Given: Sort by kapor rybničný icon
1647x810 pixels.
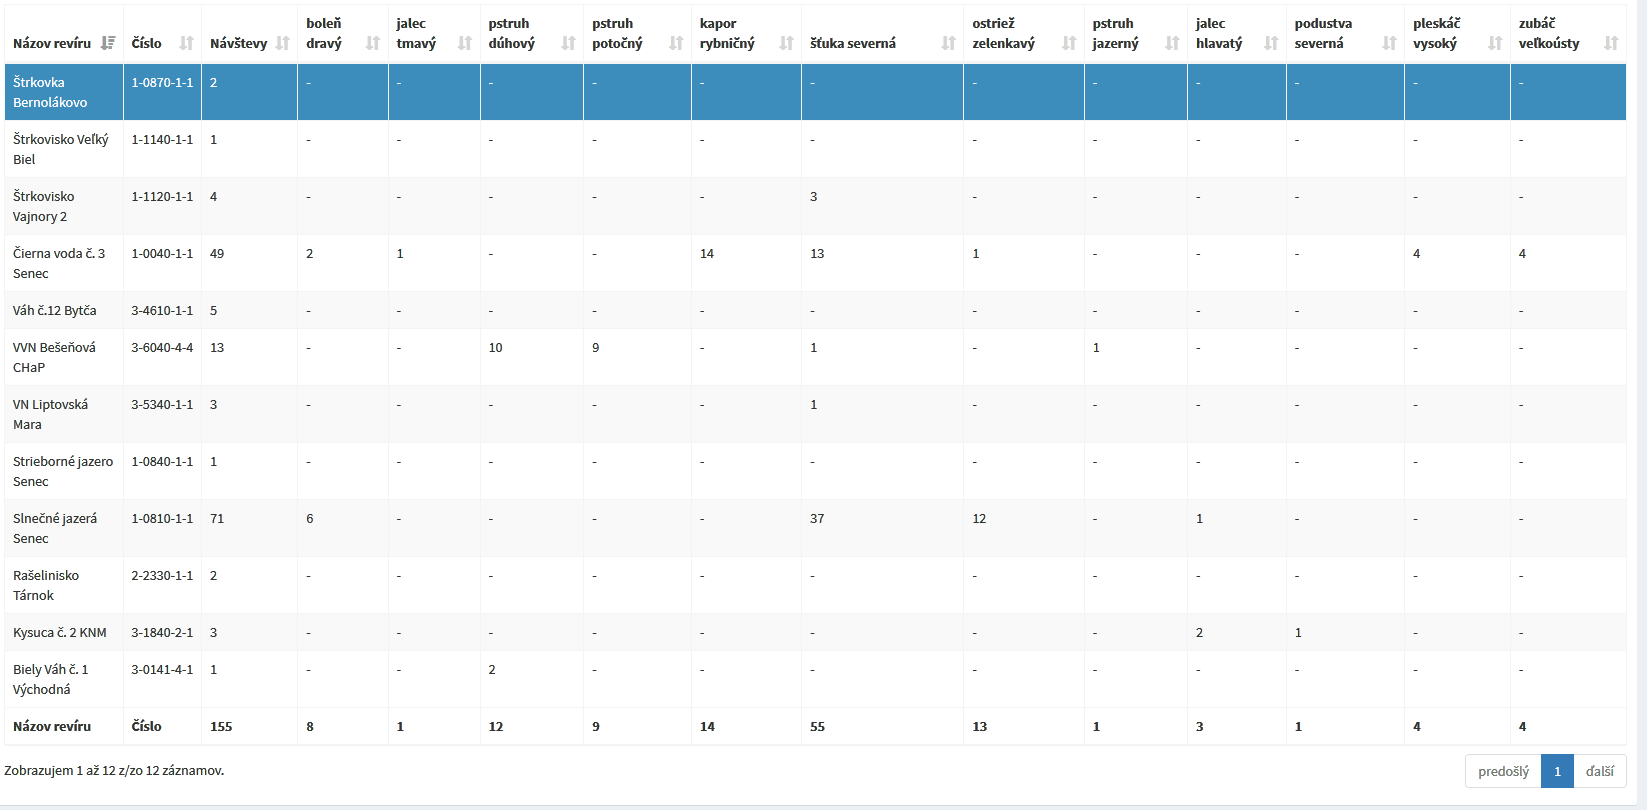Looking at the screenshot, I should [786, 43].
